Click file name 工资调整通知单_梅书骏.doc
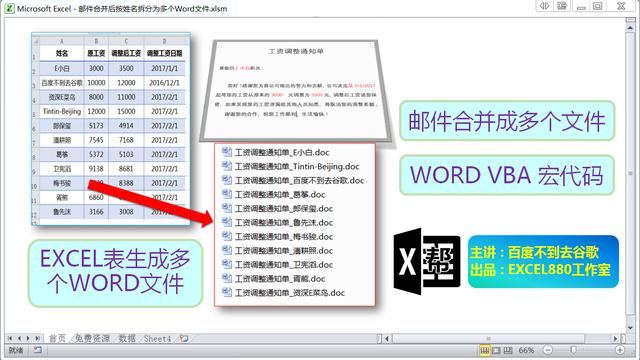Screen dimensions: 640x360 tap(284, 236)
